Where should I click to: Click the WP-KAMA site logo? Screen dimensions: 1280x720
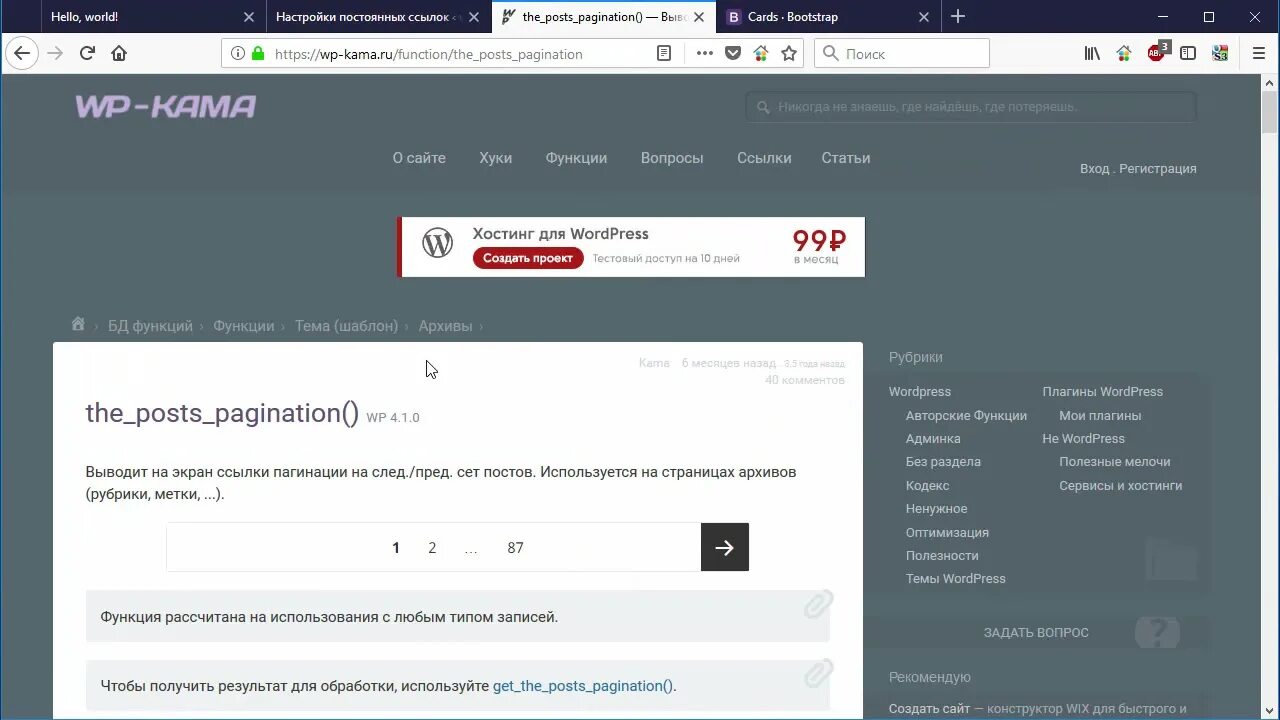pyautogui.click(x=166, y=106)
